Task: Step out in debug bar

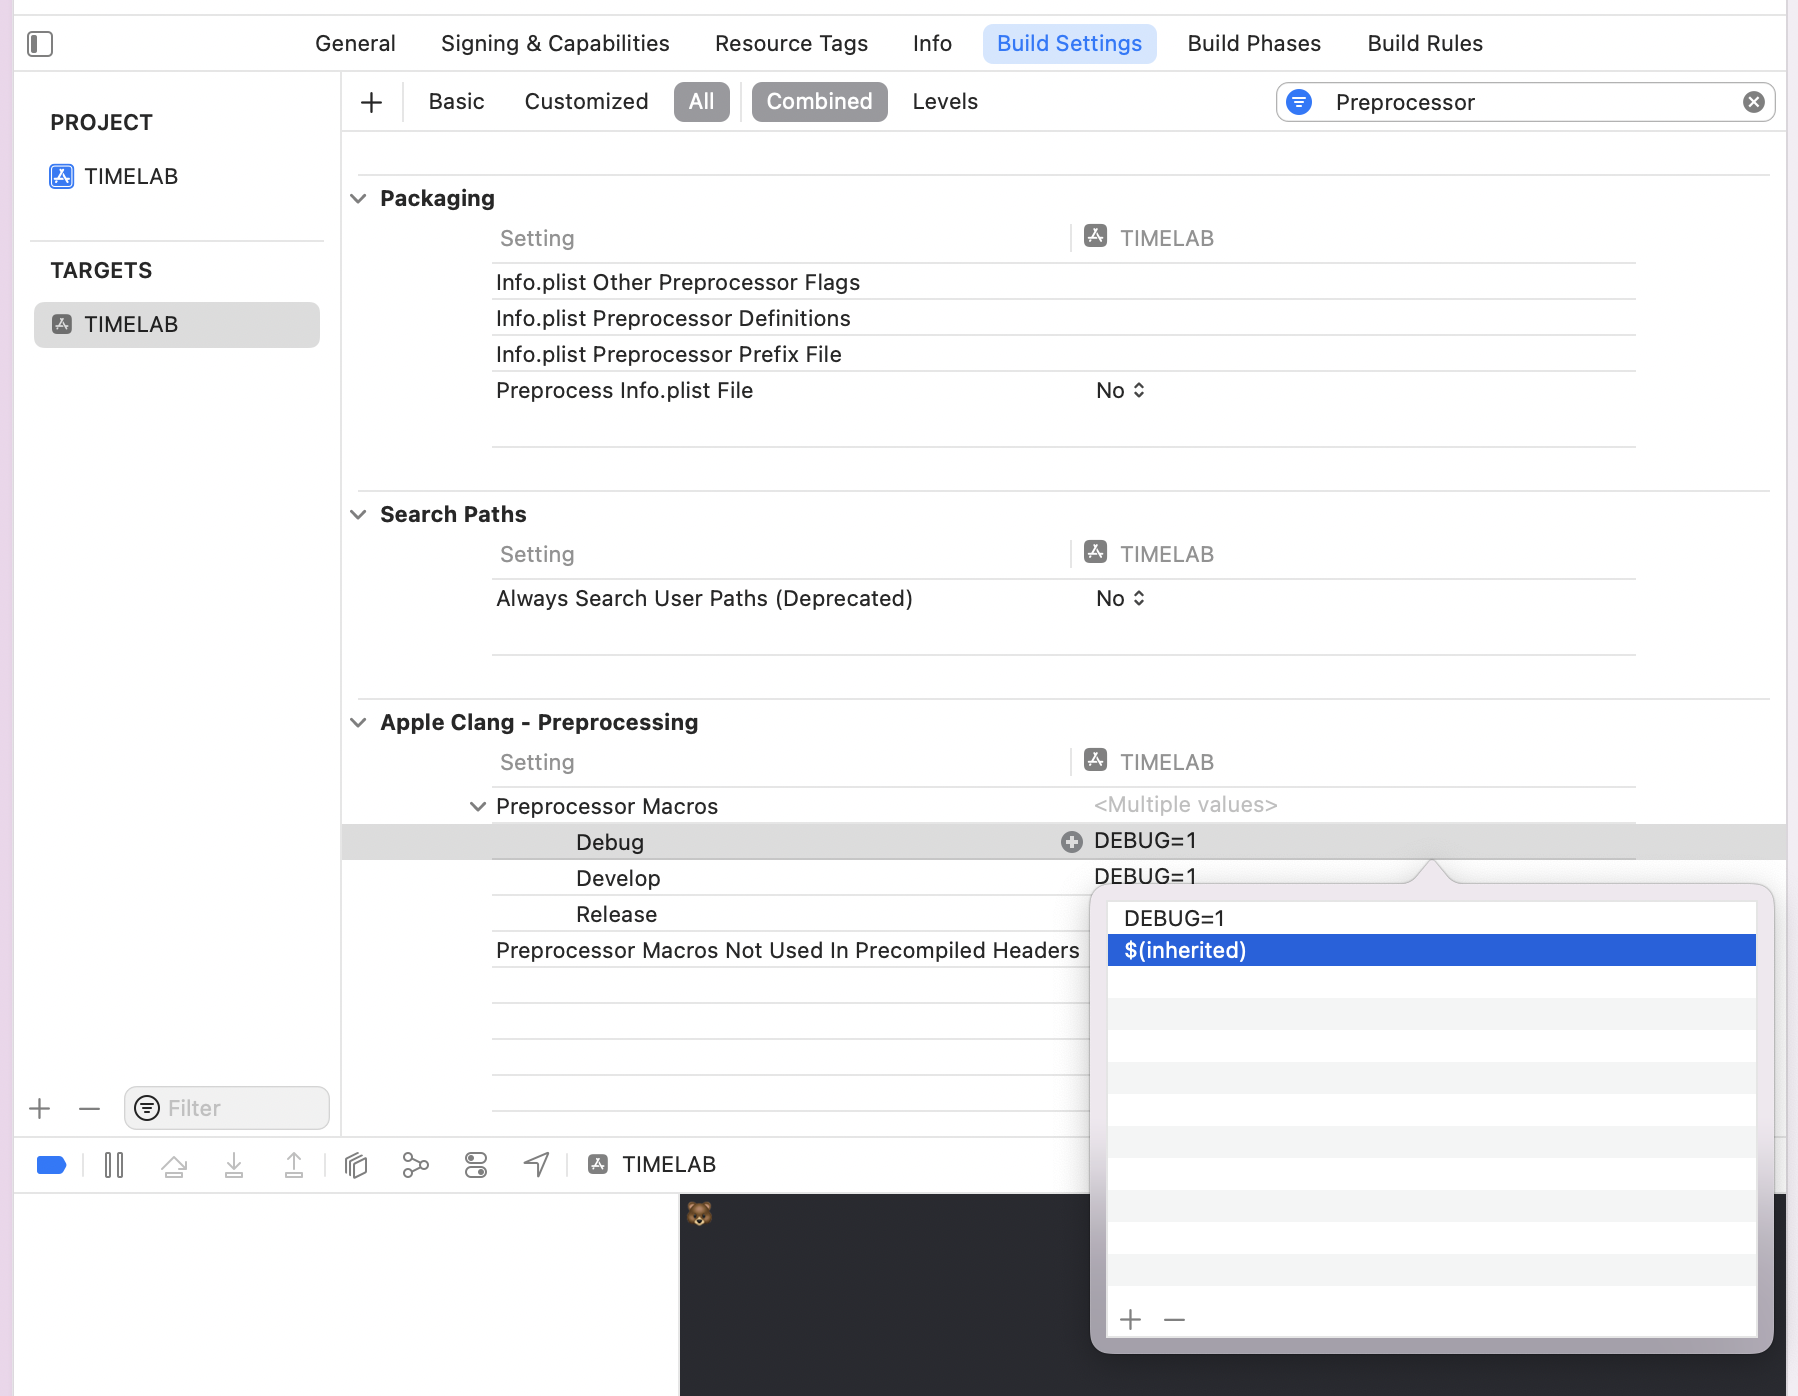Action: 294,1165
